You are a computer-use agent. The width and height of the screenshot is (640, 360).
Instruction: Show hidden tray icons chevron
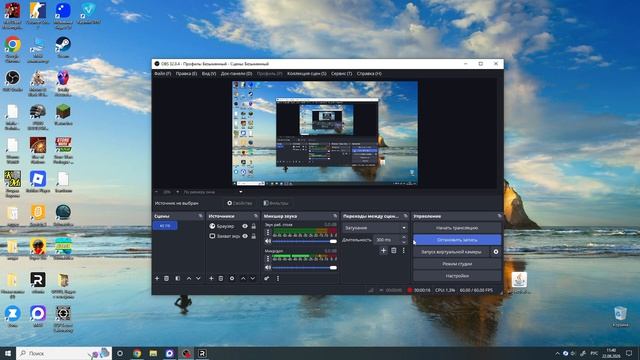(557, 353)
